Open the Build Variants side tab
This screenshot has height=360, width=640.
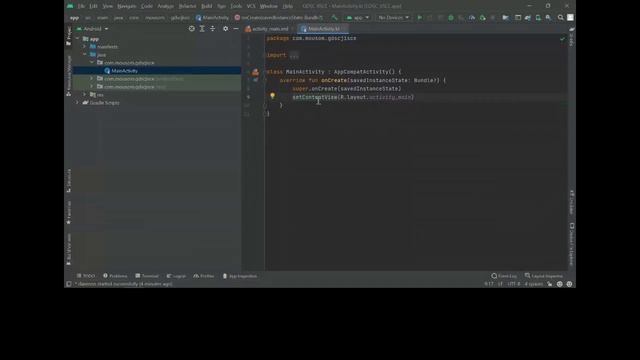69,249
